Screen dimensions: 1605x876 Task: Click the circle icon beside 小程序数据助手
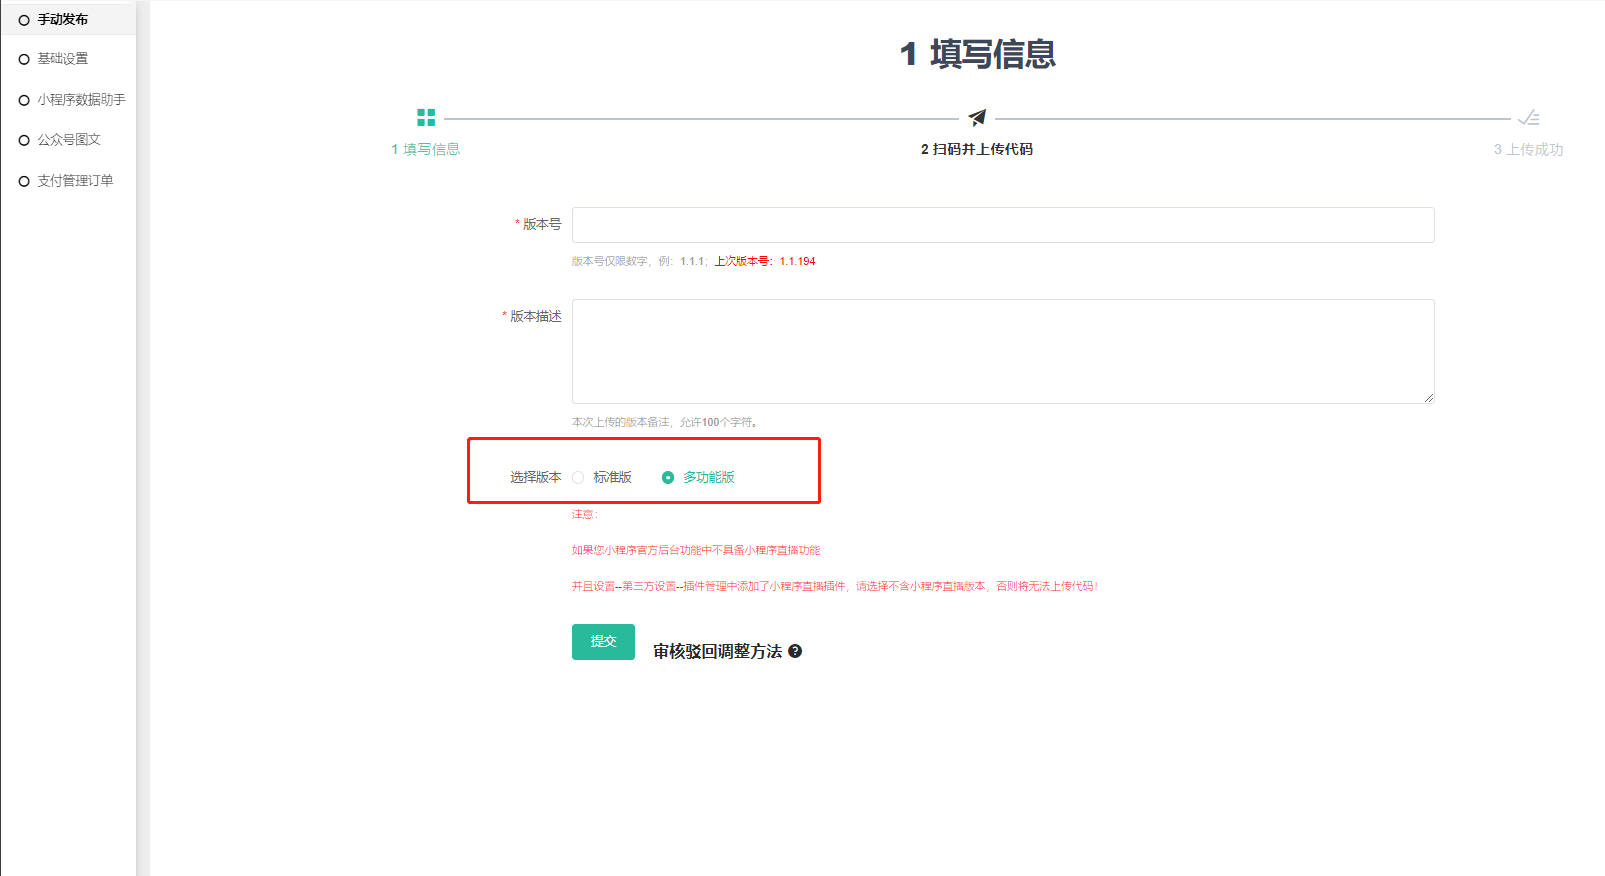click(x=24, y=100)
